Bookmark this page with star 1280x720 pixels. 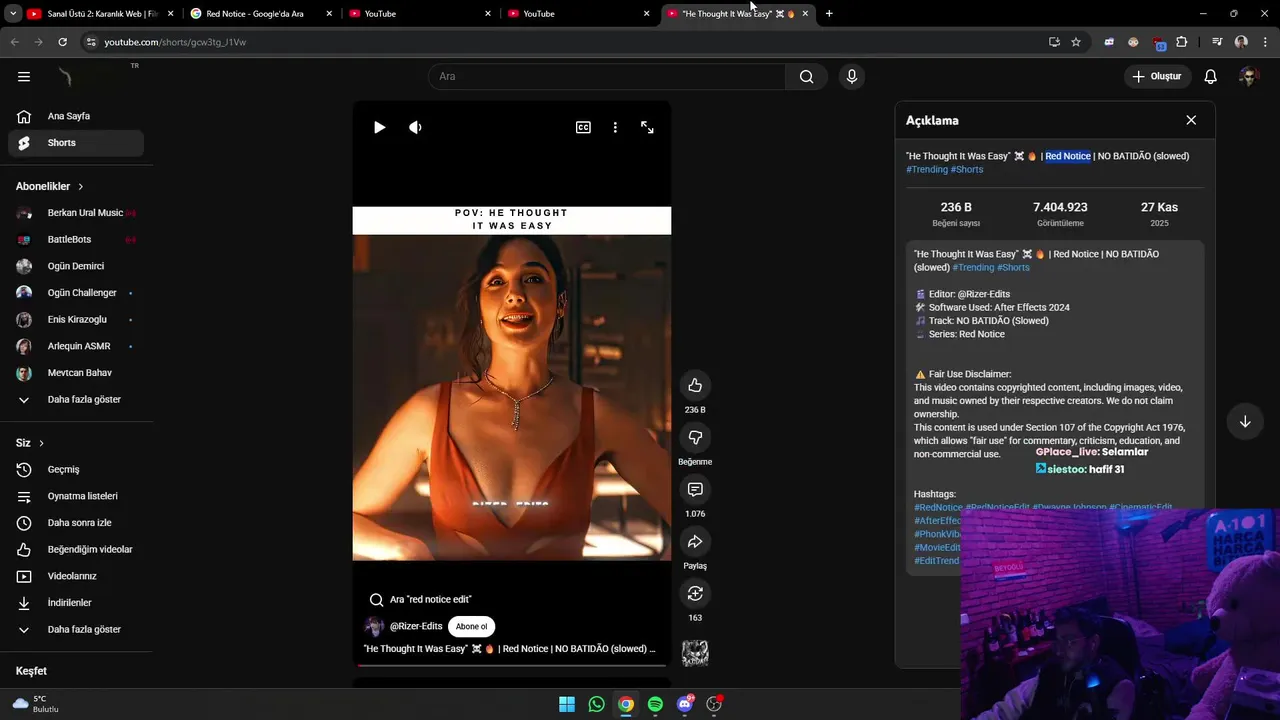(1076, 42)
